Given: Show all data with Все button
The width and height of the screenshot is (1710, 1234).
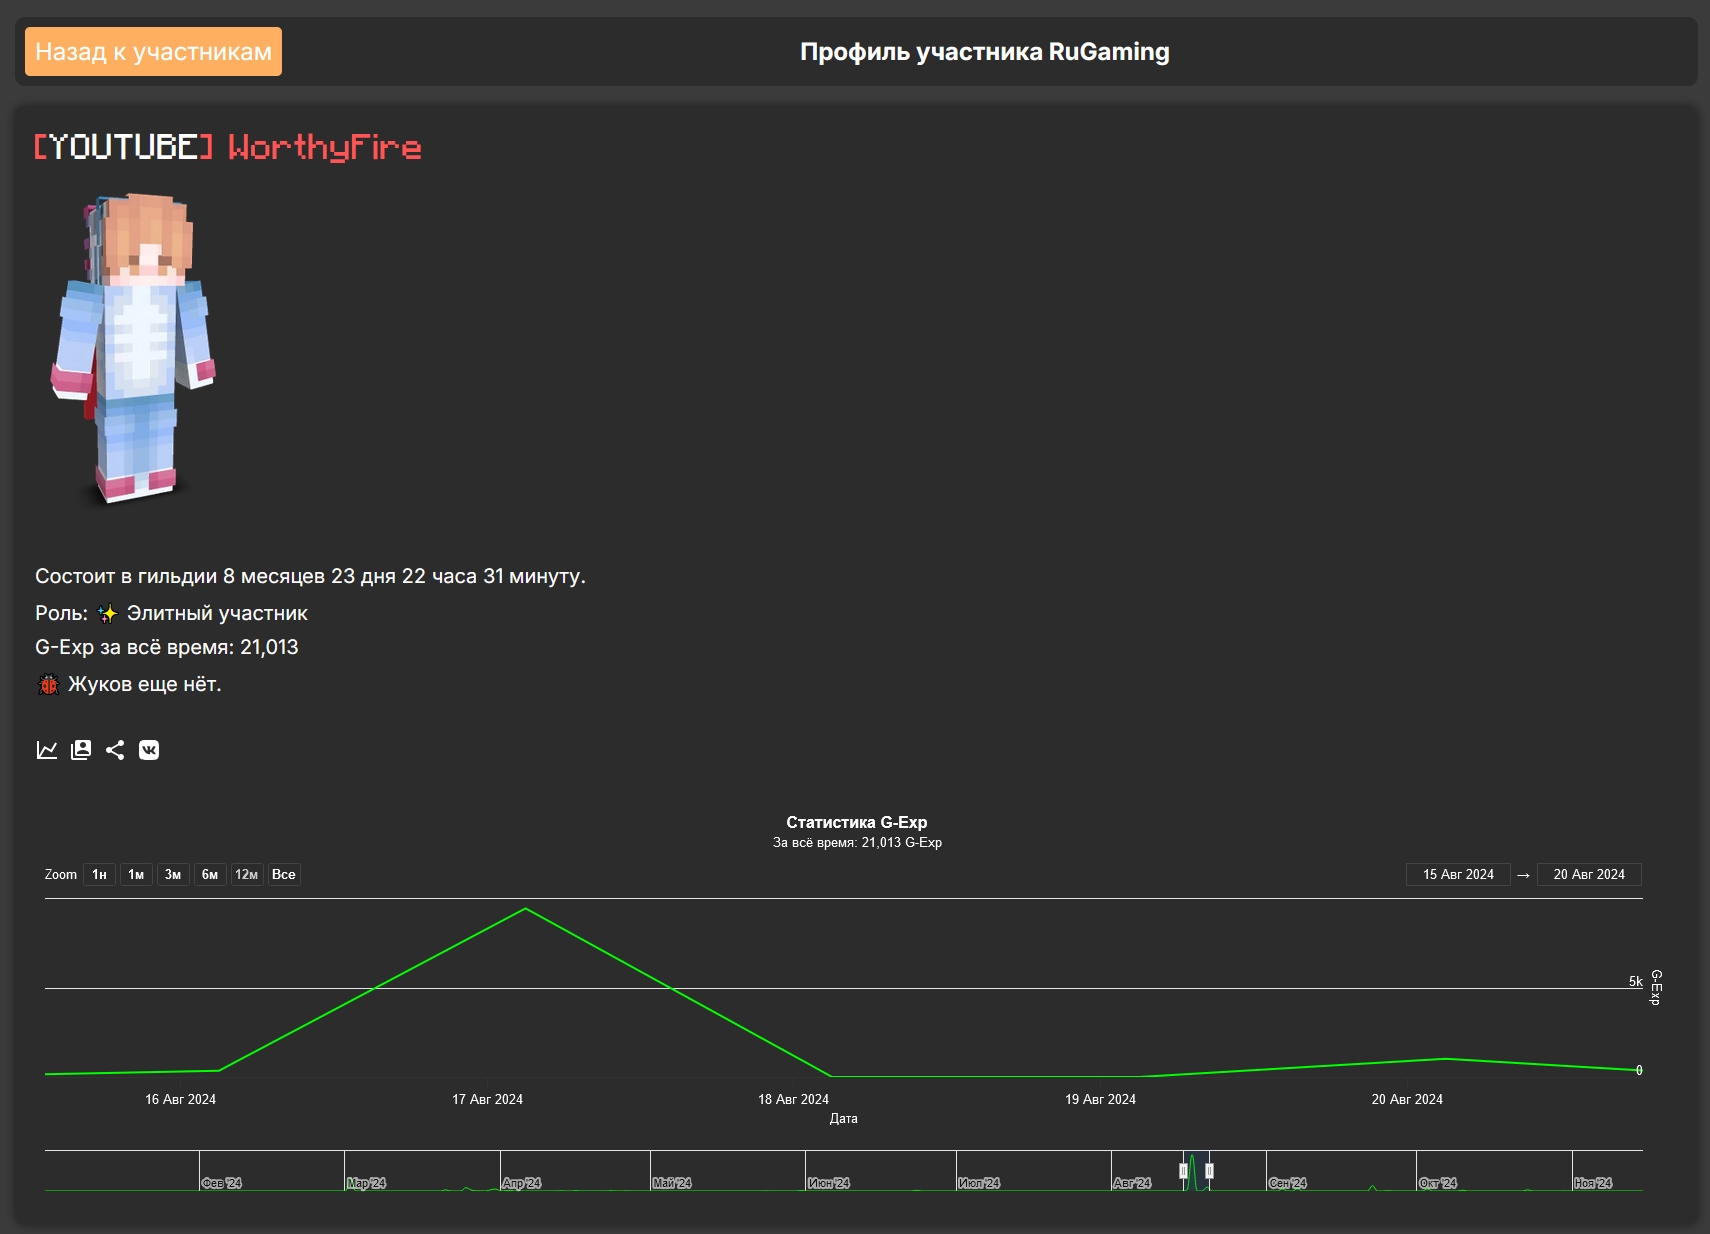Looking at the screenshot, I should [x=284, y=875].
